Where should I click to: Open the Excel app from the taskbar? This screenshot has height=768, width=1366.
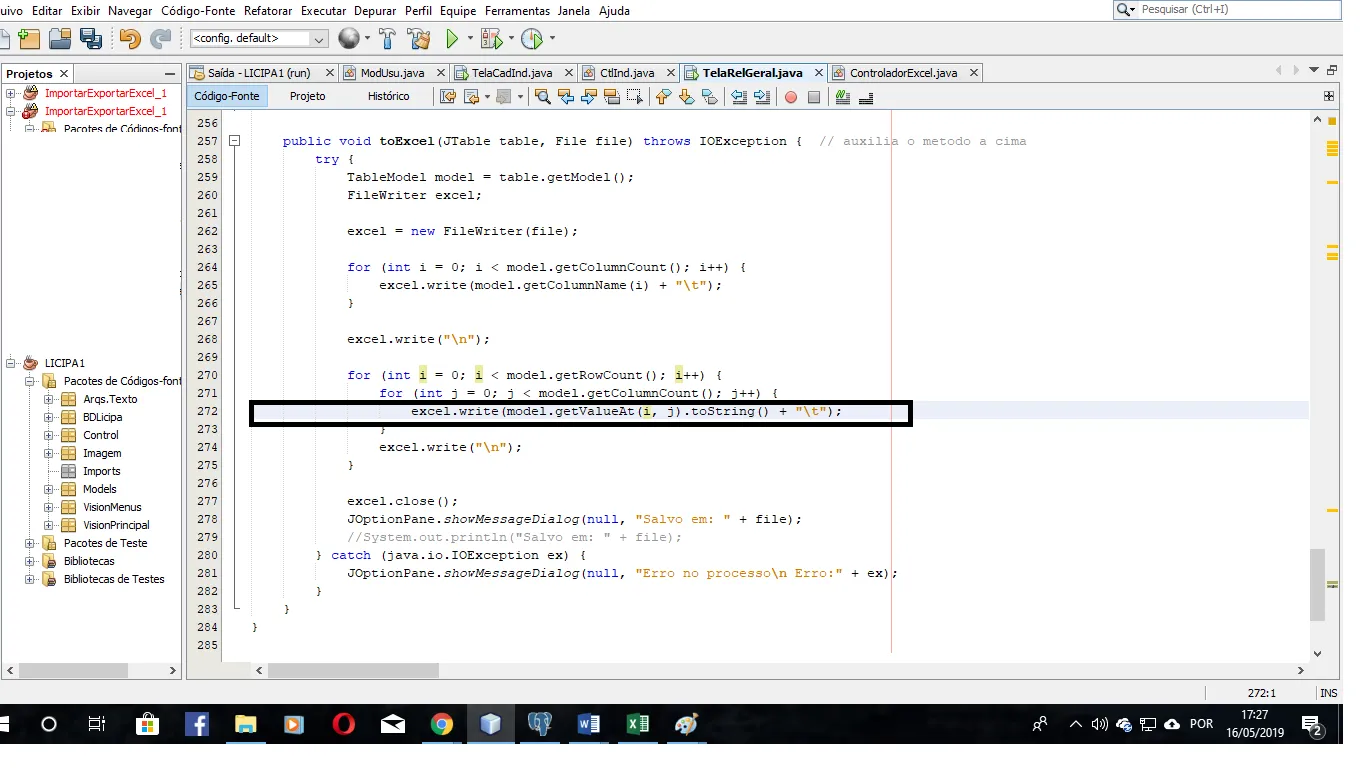pos(638,725)
